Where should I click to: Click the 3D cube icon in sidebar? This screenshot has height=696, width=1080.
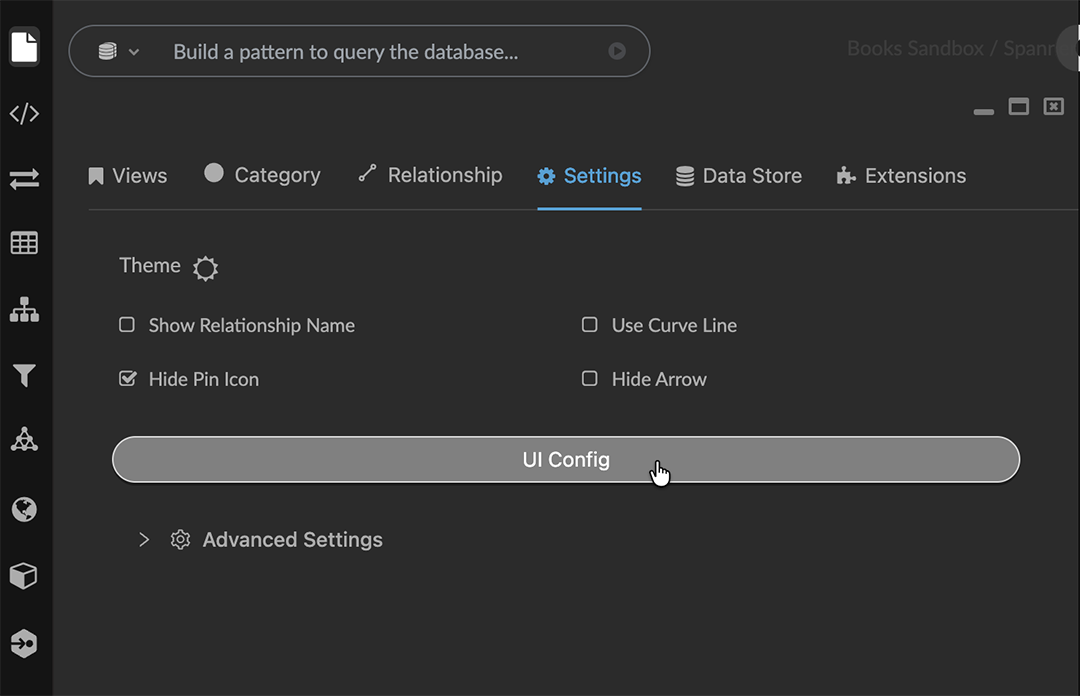pyautogui.click(x=24, y=576)
